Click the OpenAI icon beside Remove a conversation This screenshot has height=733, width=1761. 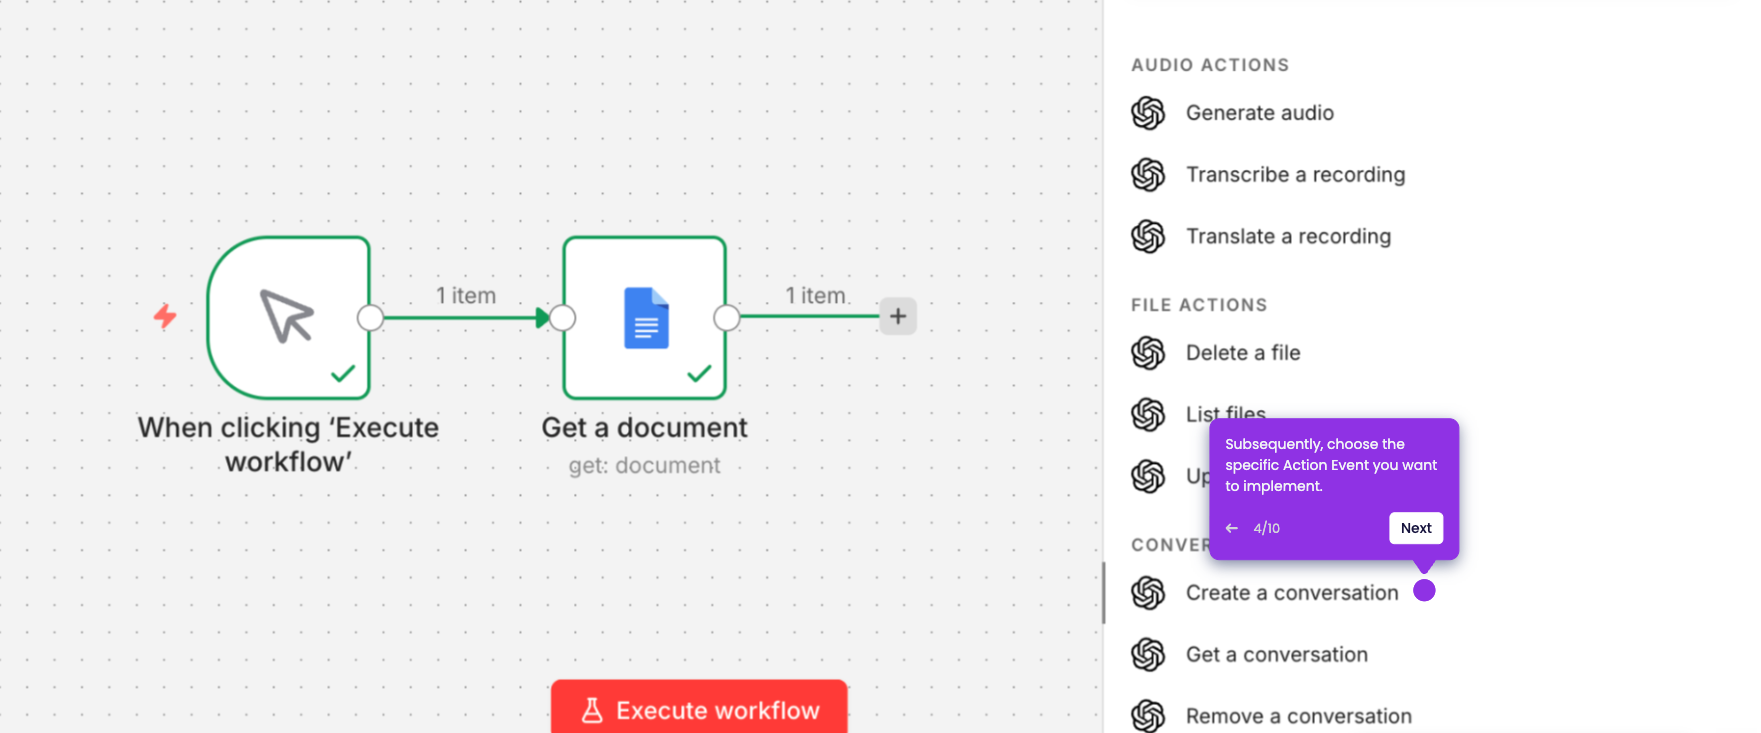(1148, 716)
